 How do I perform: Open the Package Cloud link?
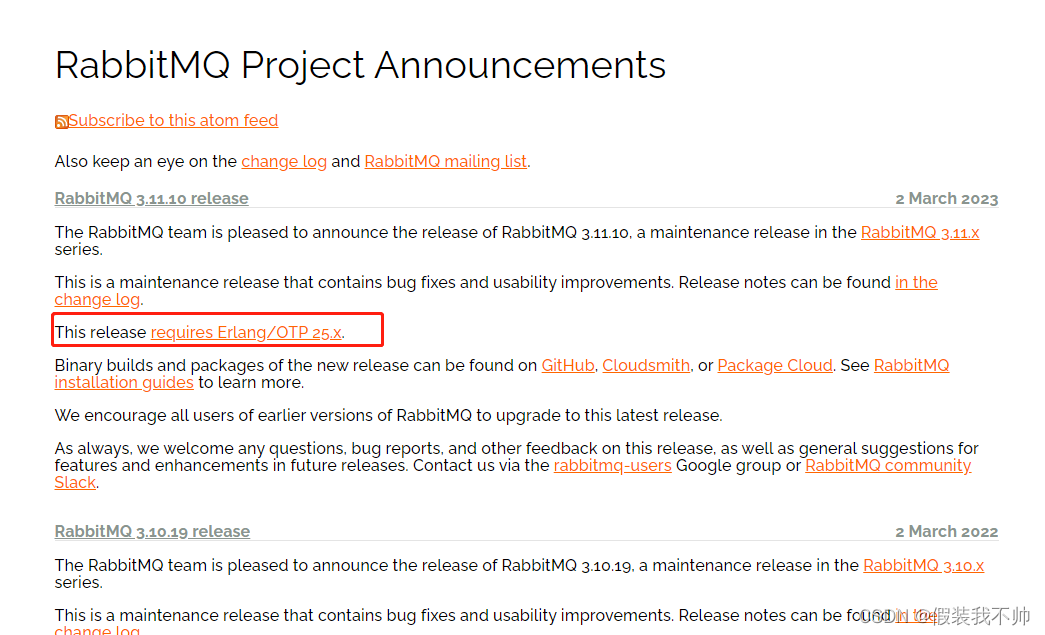point(774,366)
